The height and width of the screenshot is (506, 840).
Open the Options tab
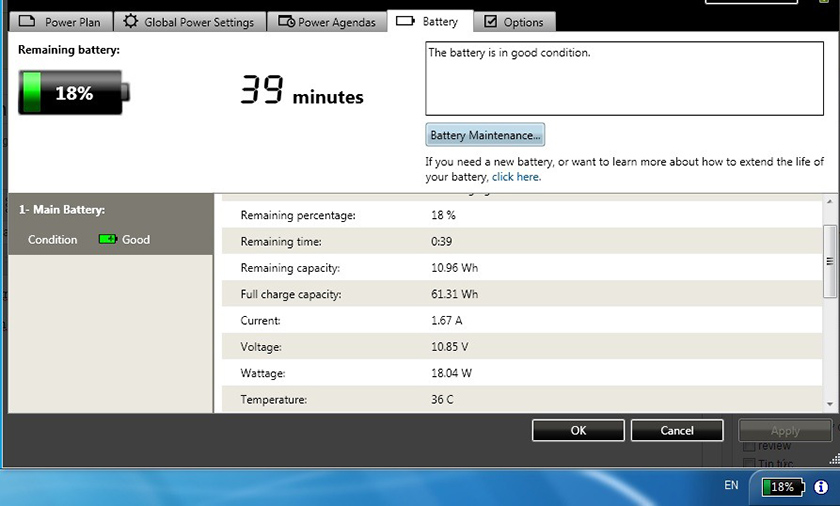click(513, 22)
